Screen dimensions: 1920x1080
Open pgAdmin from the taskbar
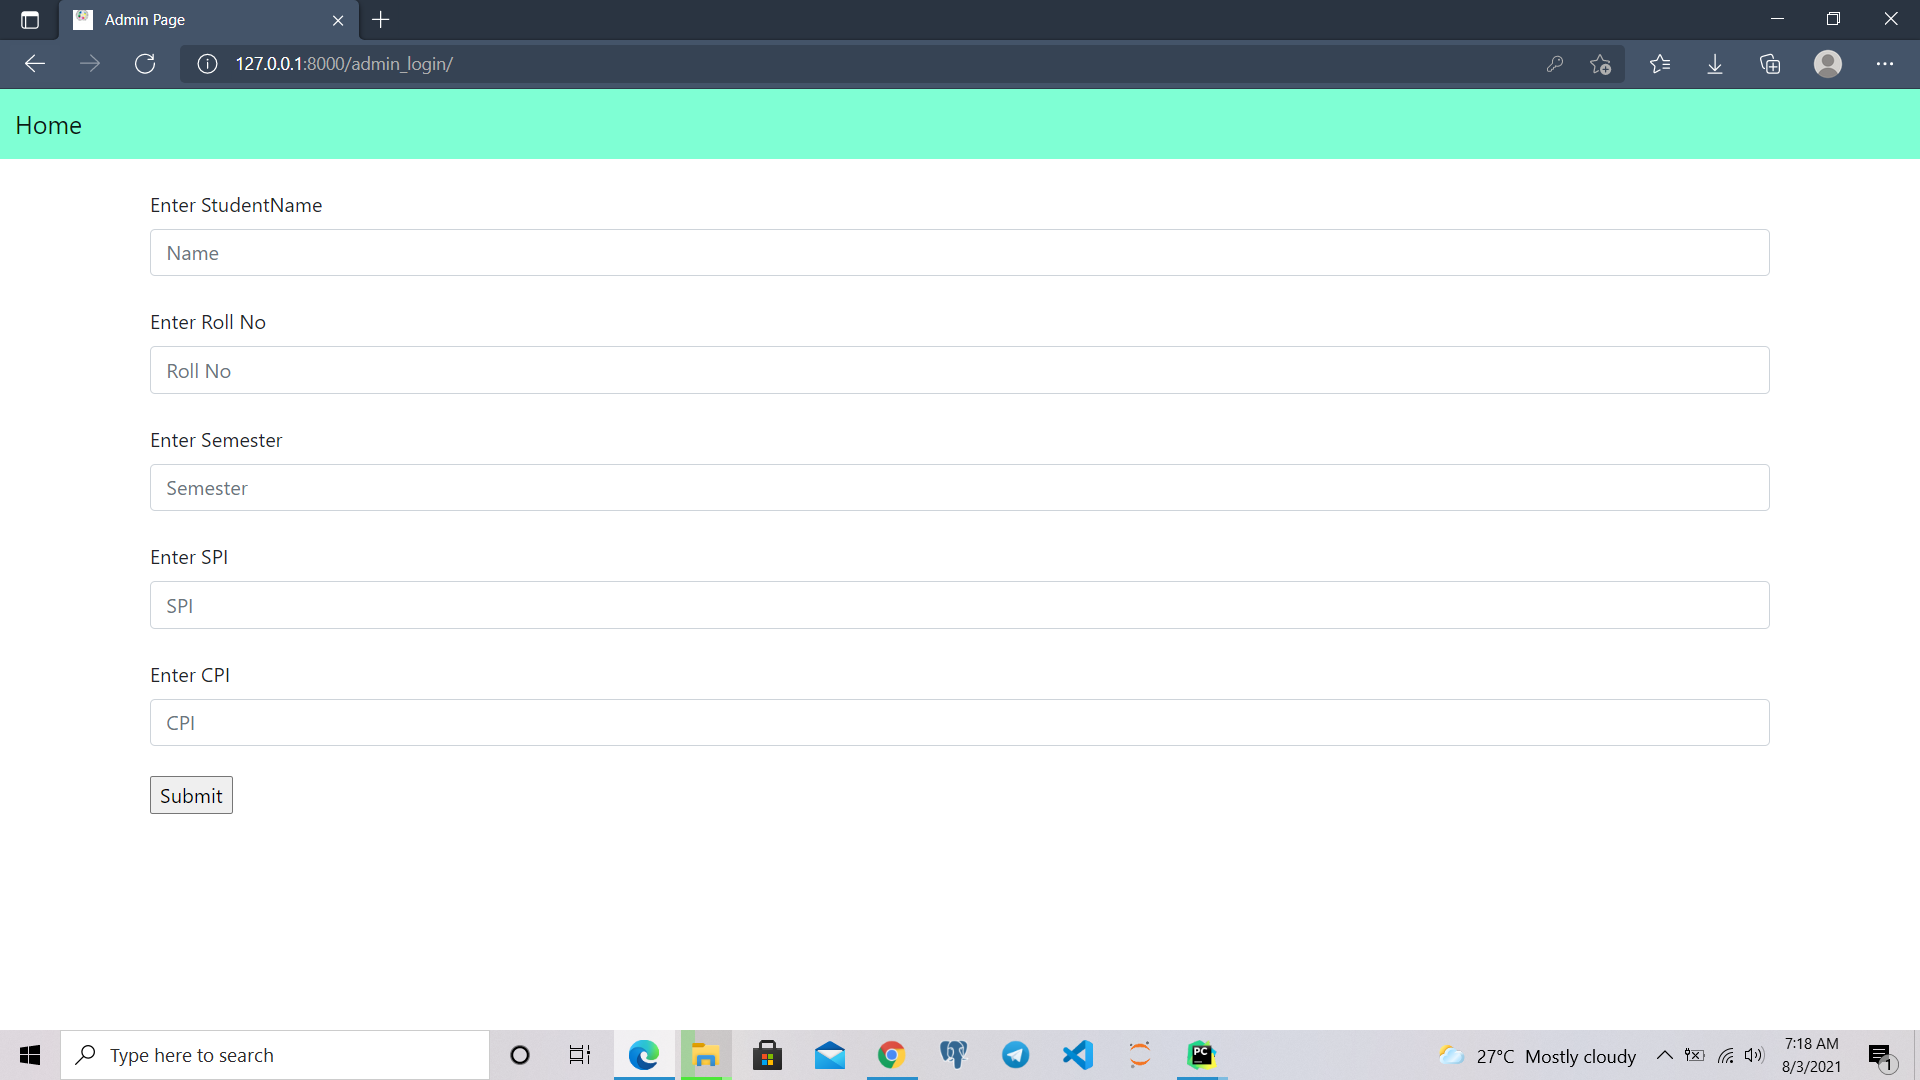(x=953, y=1055)
